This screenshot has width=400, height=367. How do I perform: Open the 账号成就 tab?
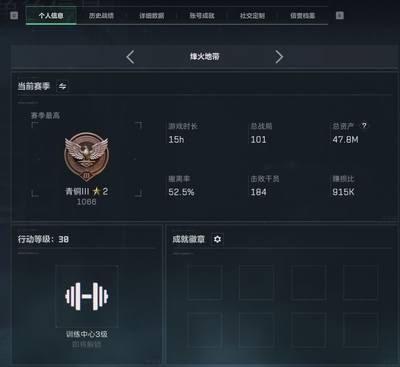[202, 16]
